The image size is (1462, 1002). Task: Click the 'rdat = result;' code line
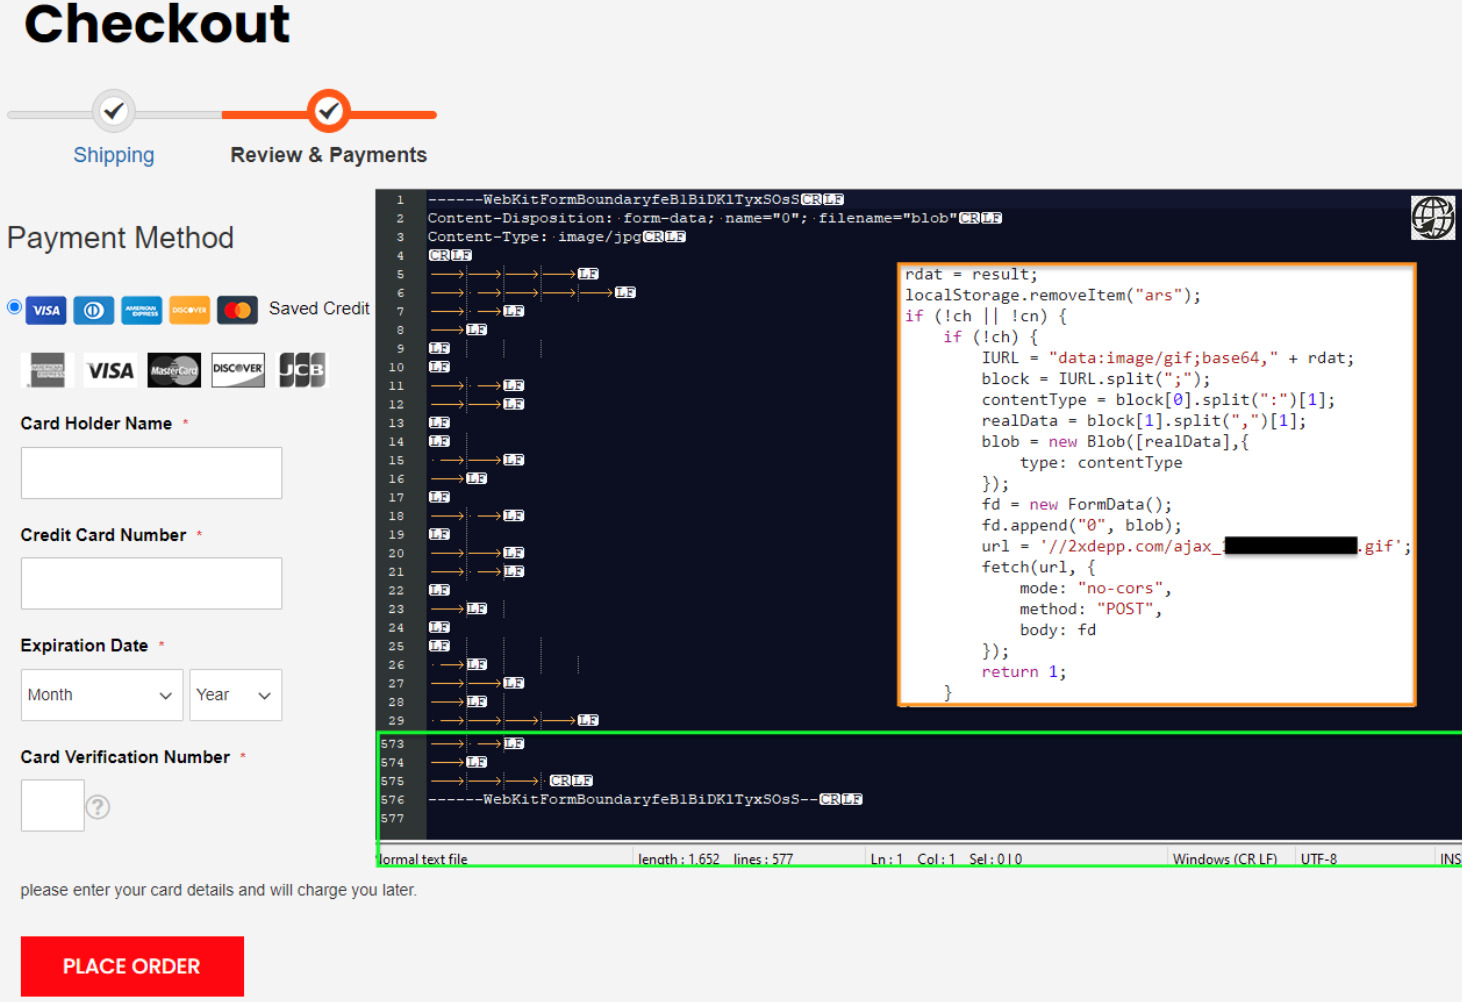click(971, 274)
